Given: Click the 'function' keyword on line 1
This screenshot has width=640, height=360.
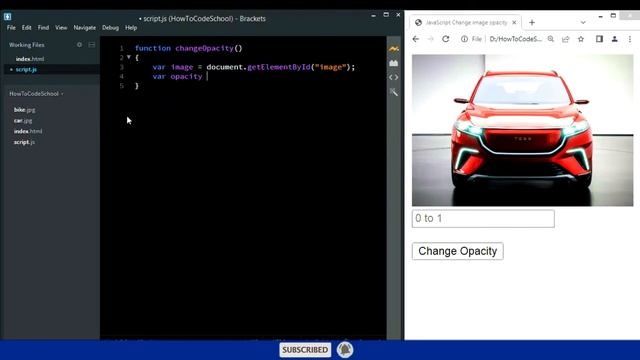Looking at the screenshot, I should (153, 48).
